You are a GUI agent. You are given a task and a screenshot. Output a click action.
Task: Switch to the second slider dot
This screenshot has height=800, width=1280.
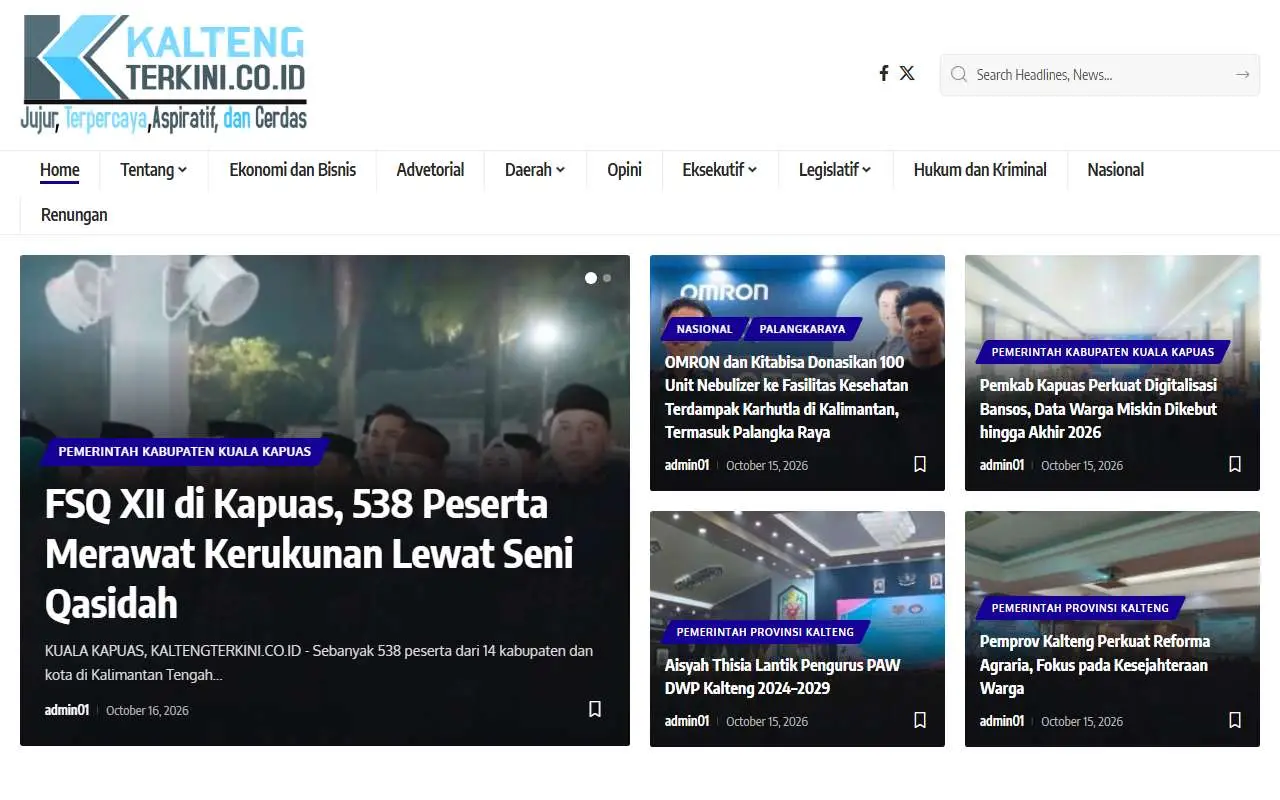point(607,278)
